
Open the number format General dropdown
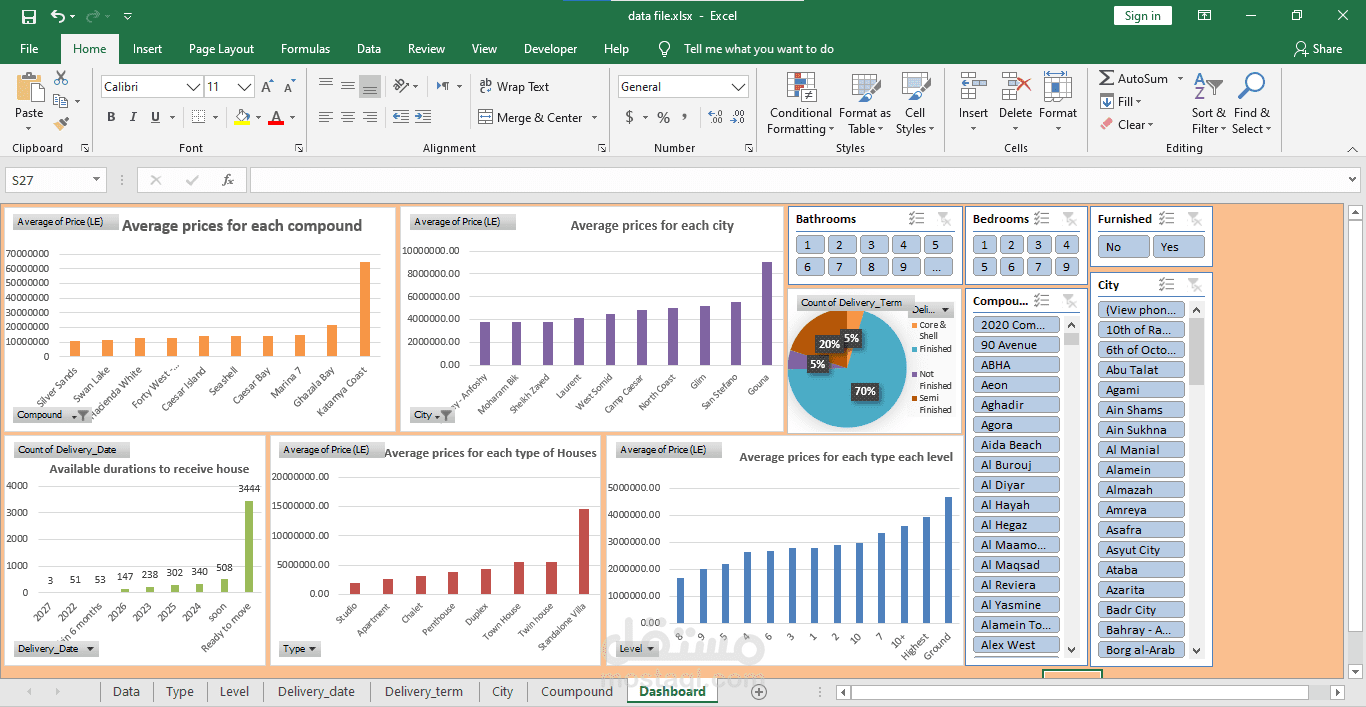click(739, 87)
